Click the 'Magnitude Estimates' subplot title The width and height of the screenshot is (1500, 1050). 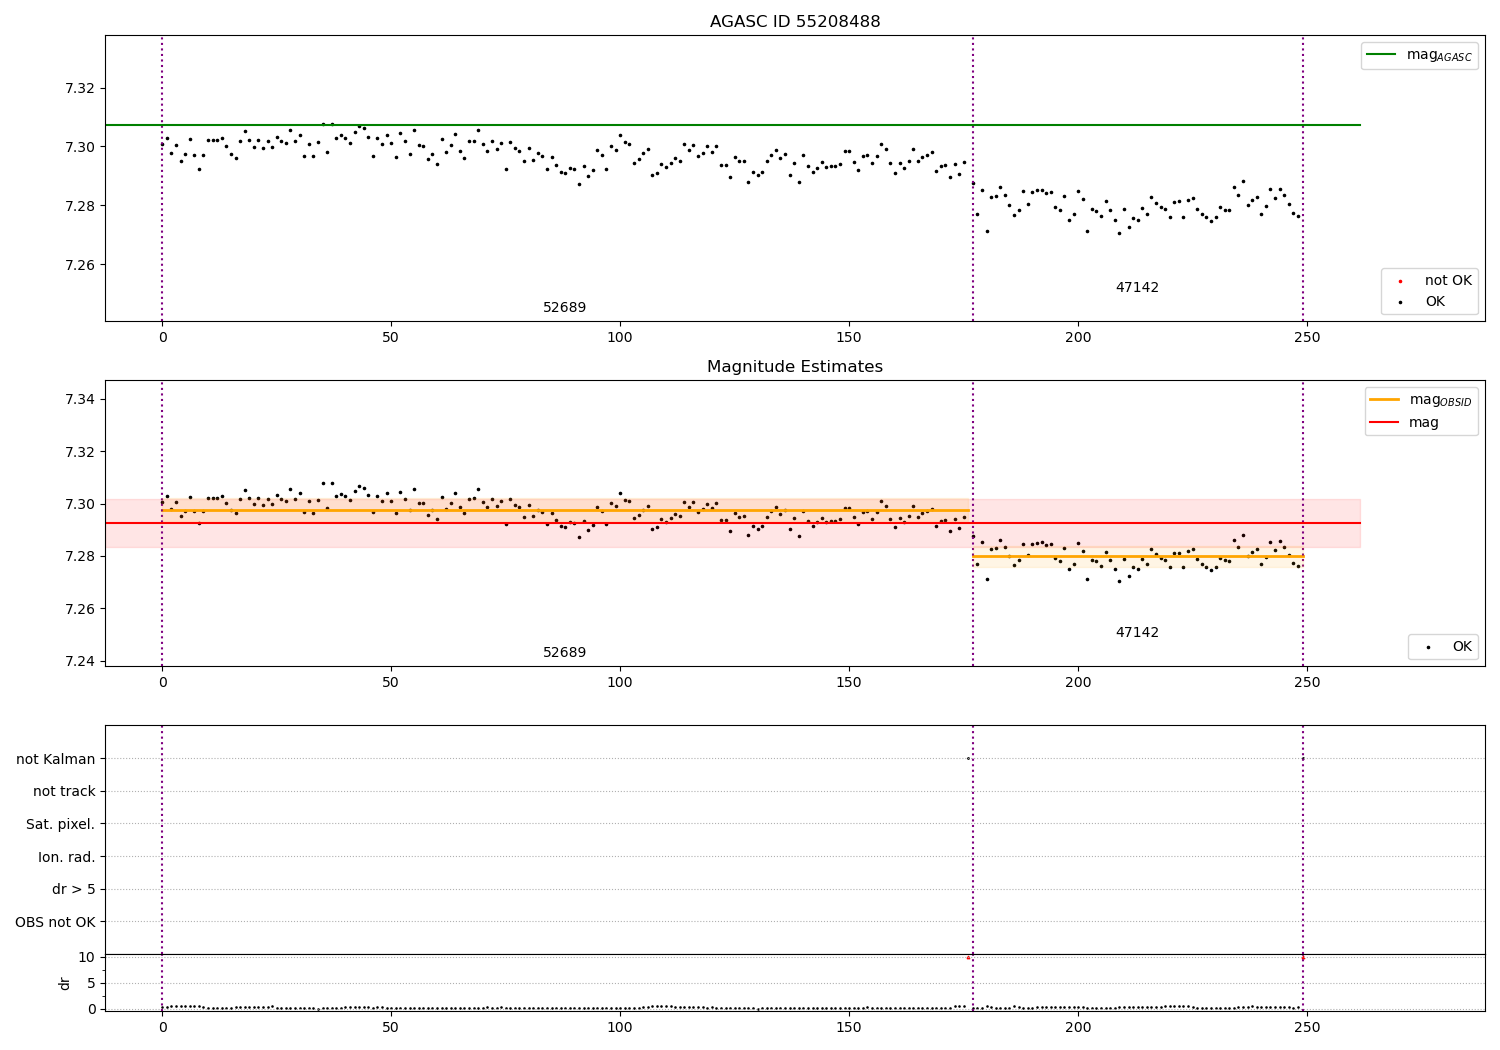(795, 367)
